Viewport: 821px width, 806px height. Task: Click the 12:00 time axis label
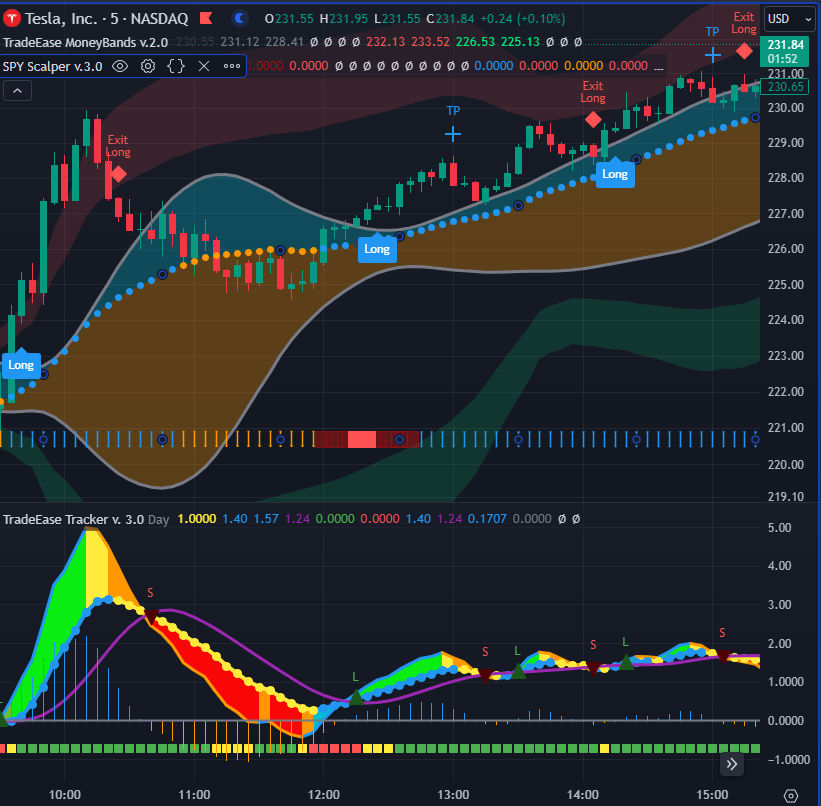tap(324, 795)
